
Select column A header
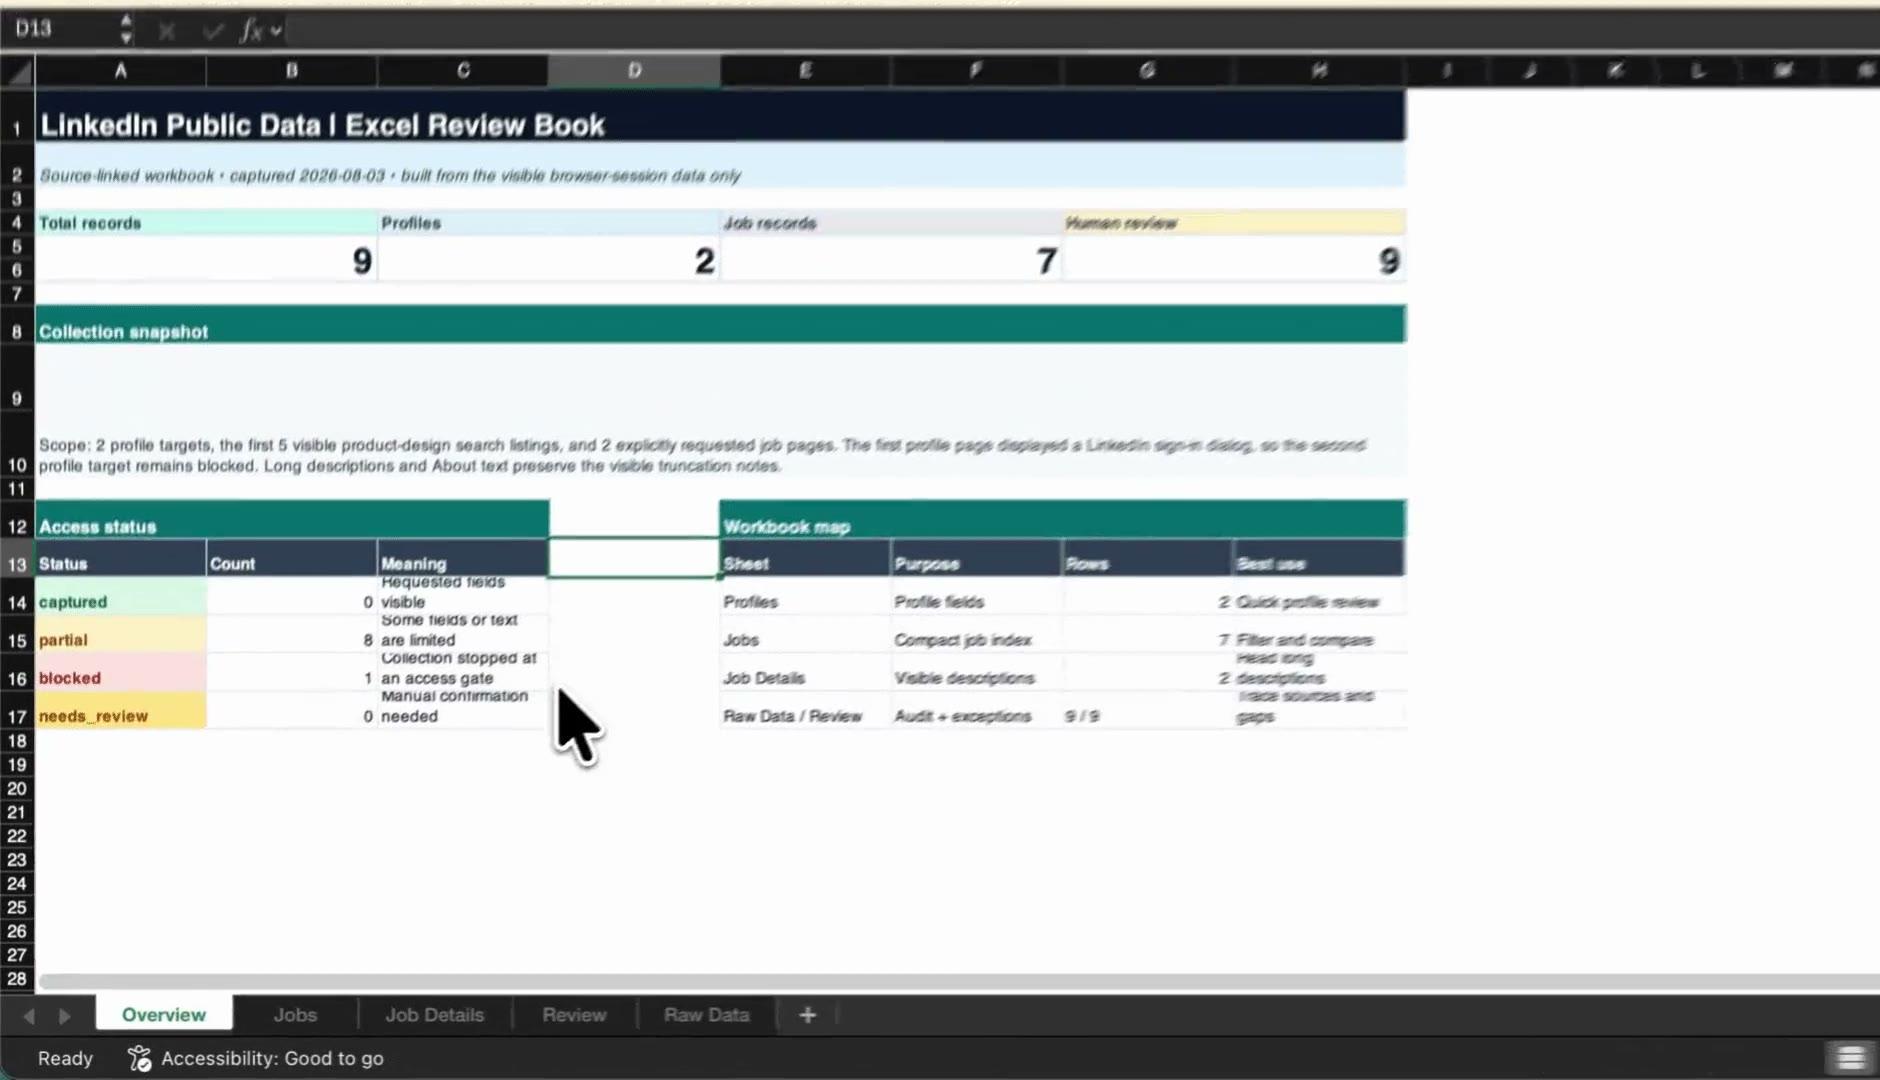pos(120,71)
